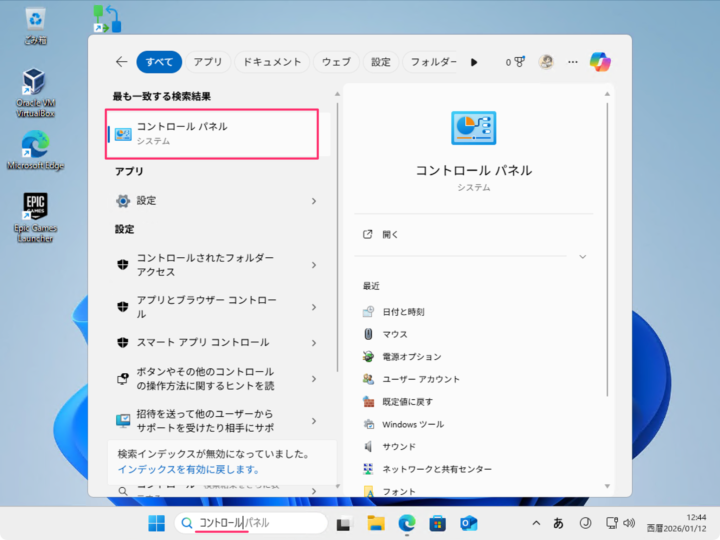
Task: Click the Windows Start button
Action: (x=157, y=523)
